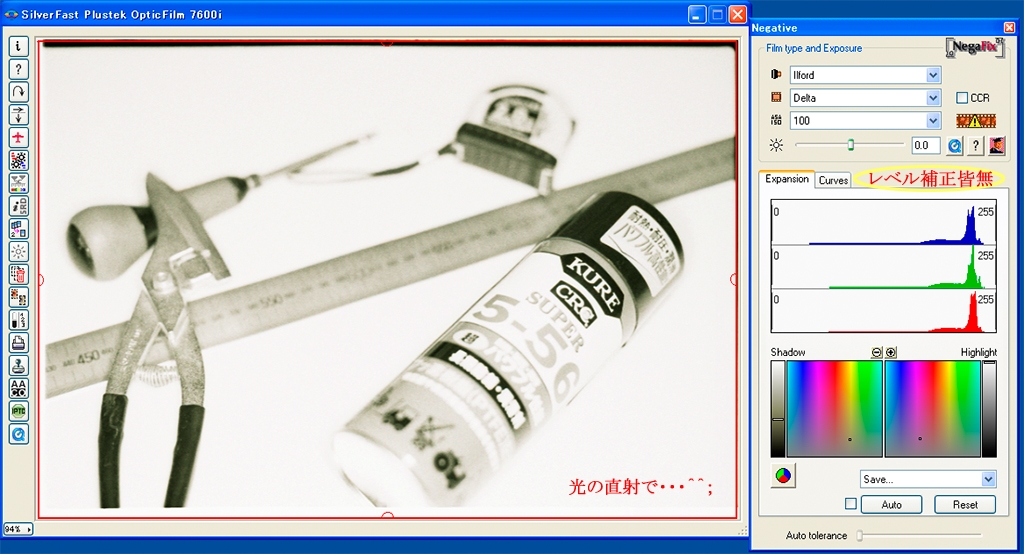
Task: Click the zoom in plus icon above color fields
Action: point(890,353)
